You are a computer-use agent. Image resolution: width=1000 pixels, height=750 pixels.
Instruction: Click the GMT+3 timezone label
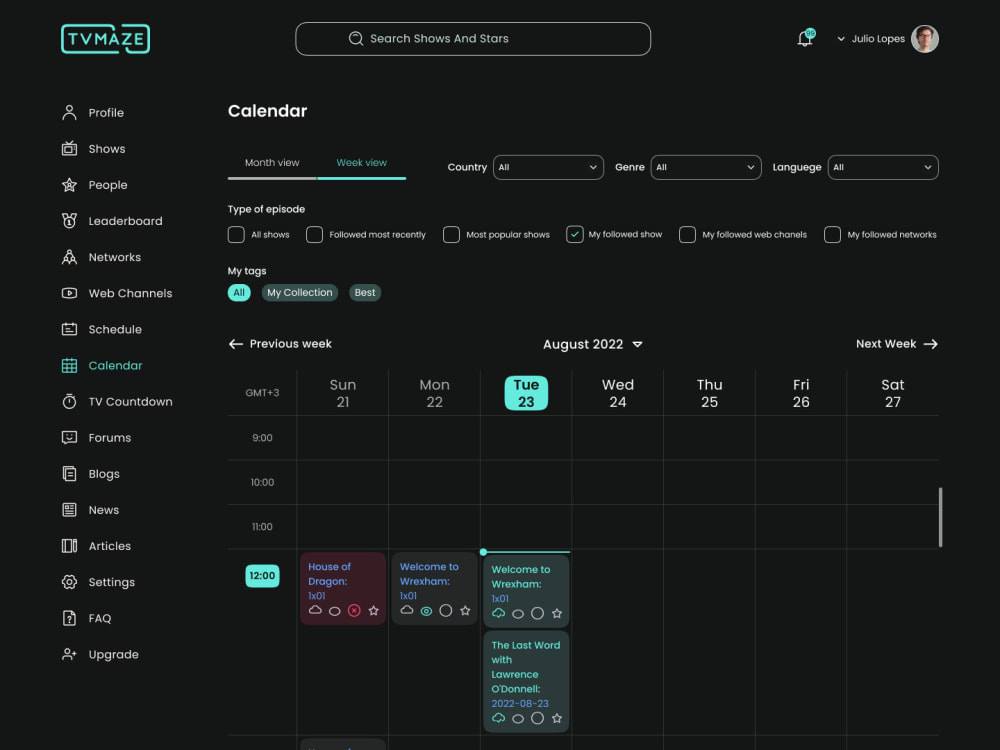pyautogui.click(x=262, y=393)
